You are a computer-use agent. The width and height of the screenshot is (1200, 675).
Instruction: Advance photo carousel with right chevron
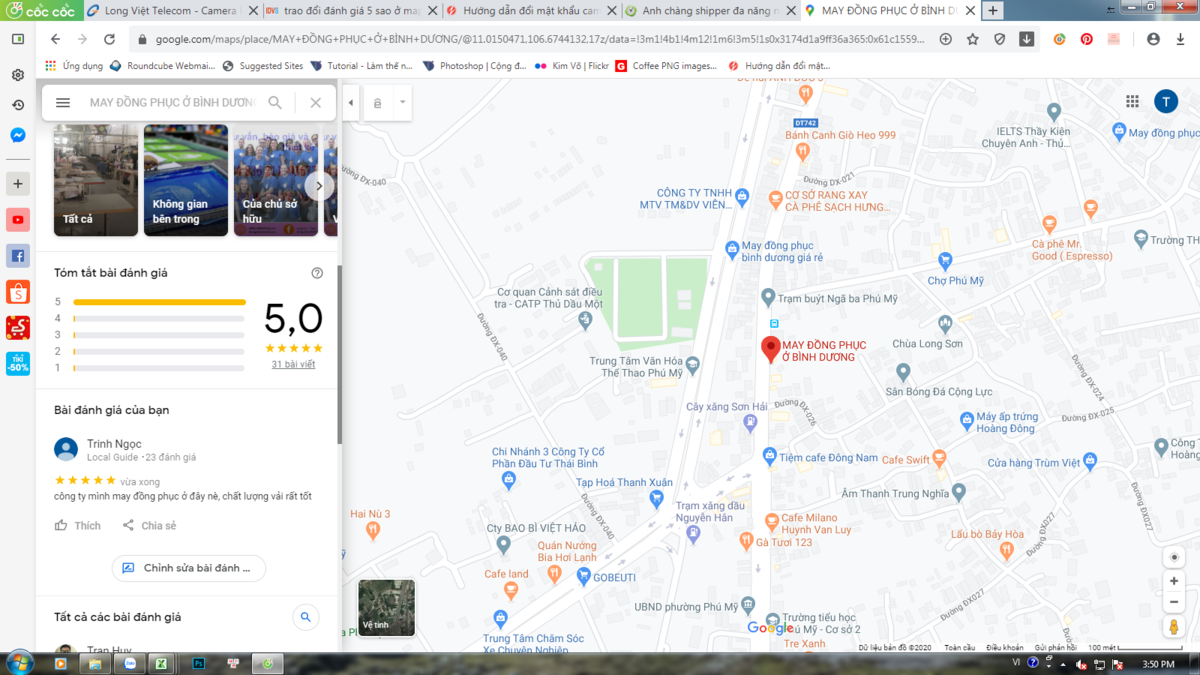coord(319,185)
